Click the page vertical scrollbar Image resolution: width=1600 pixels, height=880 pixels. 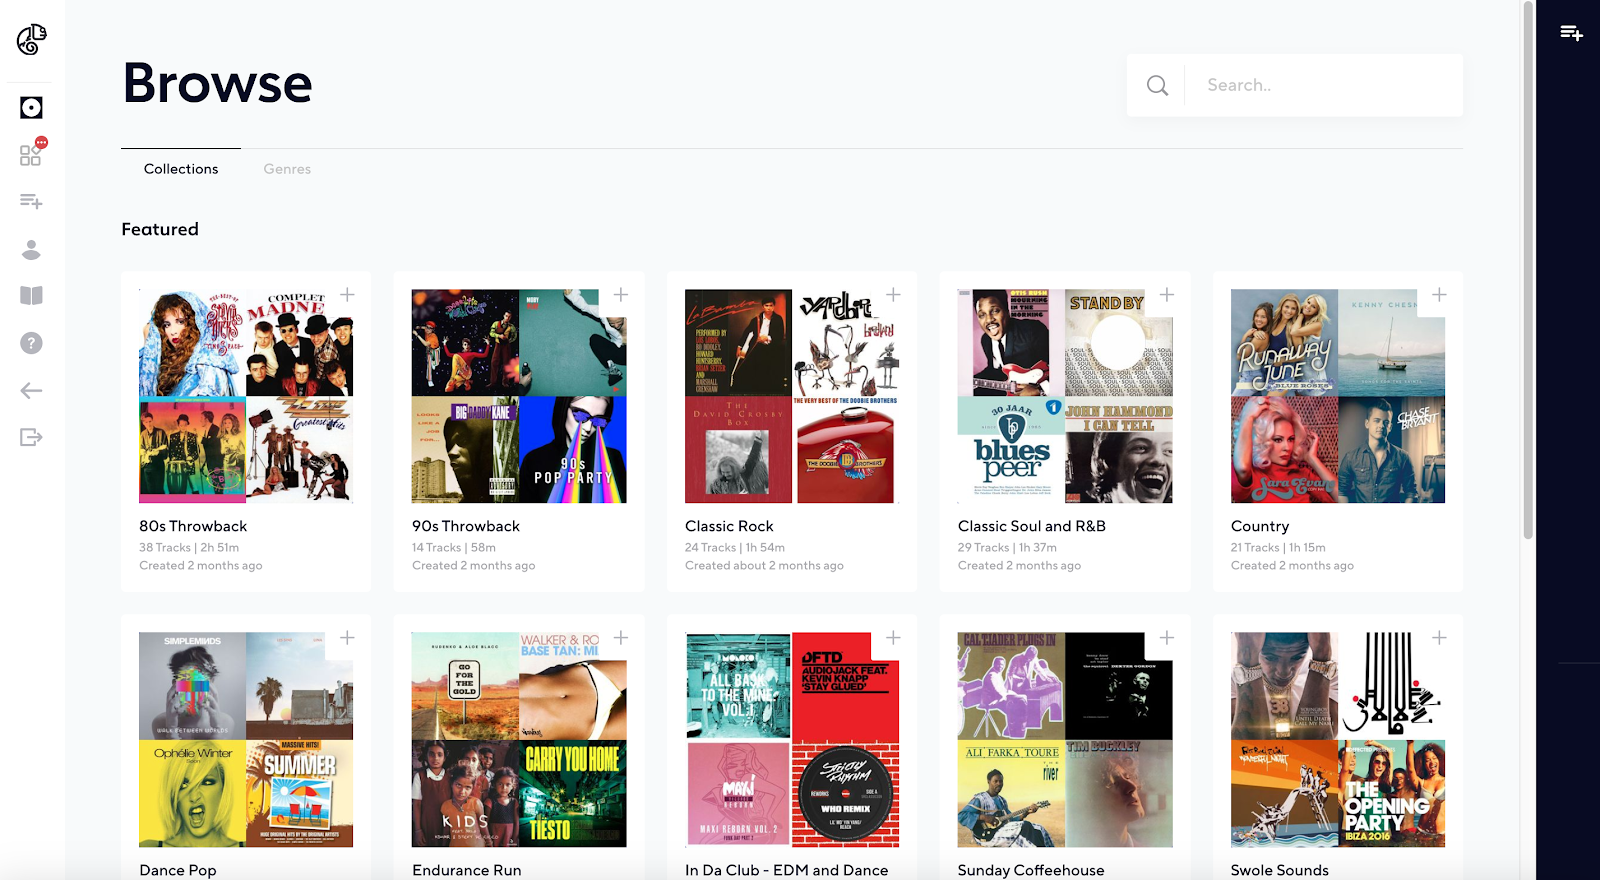tap(1528, 270)
